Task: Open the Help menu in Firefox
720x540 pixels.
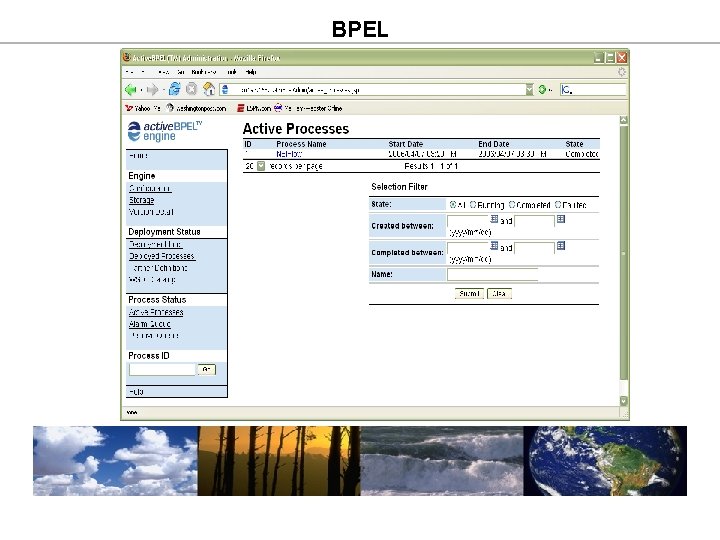Action: click(x=251, y=72)
